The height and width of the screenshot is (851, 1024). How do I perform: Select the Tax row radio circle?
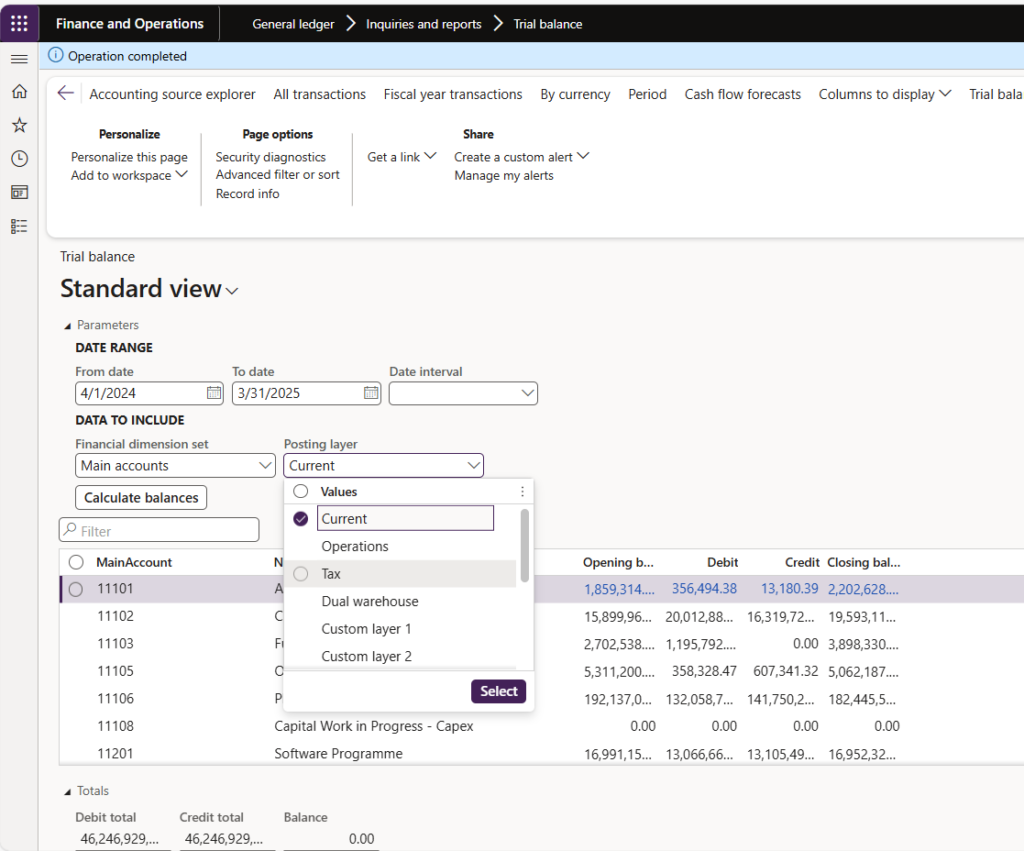tap(300, 573)
